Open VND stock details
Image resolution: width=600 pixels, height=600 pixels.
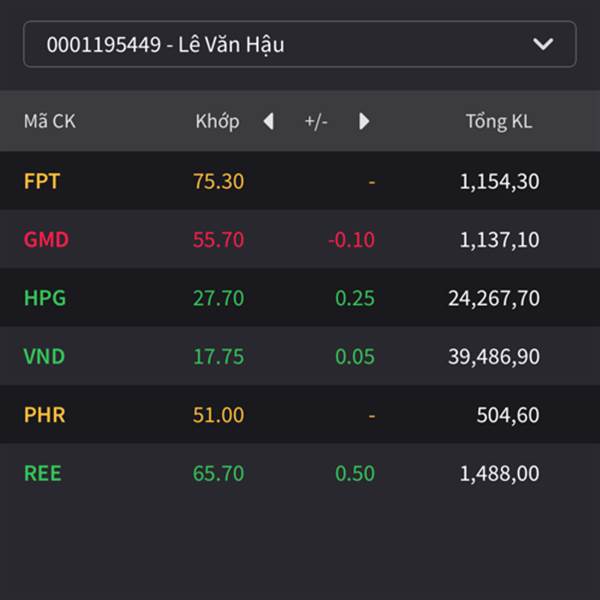click(x=44, y=356)
